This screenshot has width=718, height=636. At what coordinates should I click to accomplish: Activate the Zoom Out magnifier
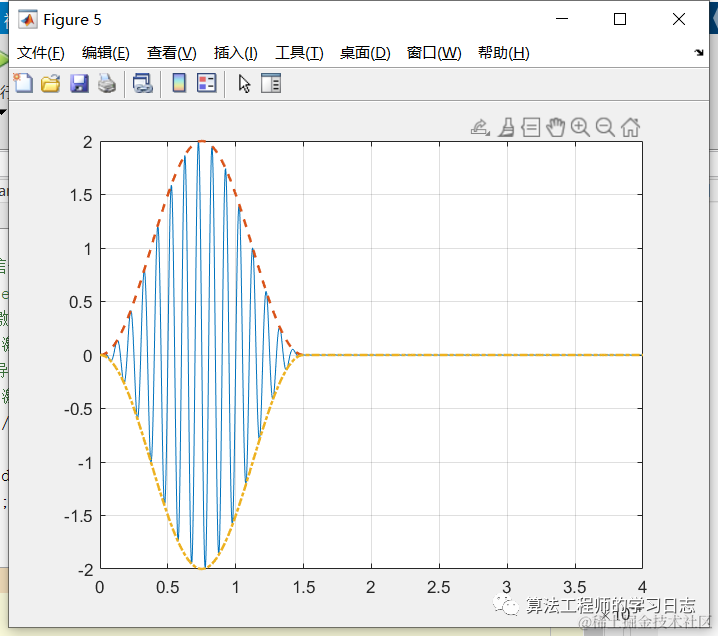[x=605, y=127]
